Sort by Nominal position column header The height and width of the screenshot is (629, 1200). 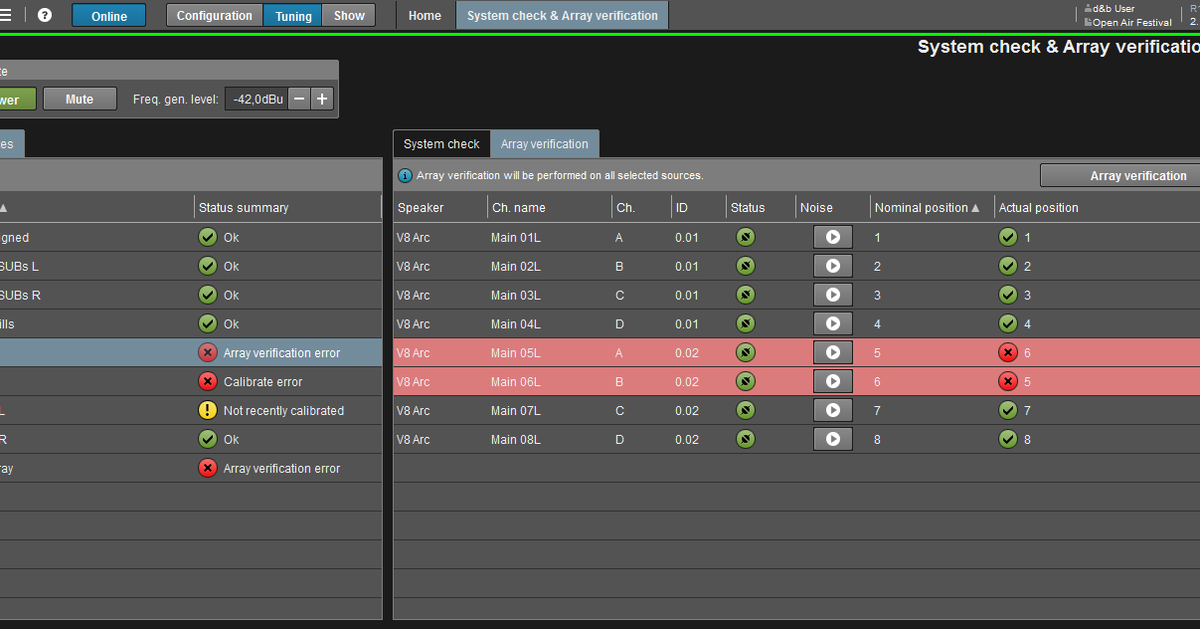click(927, 208)
